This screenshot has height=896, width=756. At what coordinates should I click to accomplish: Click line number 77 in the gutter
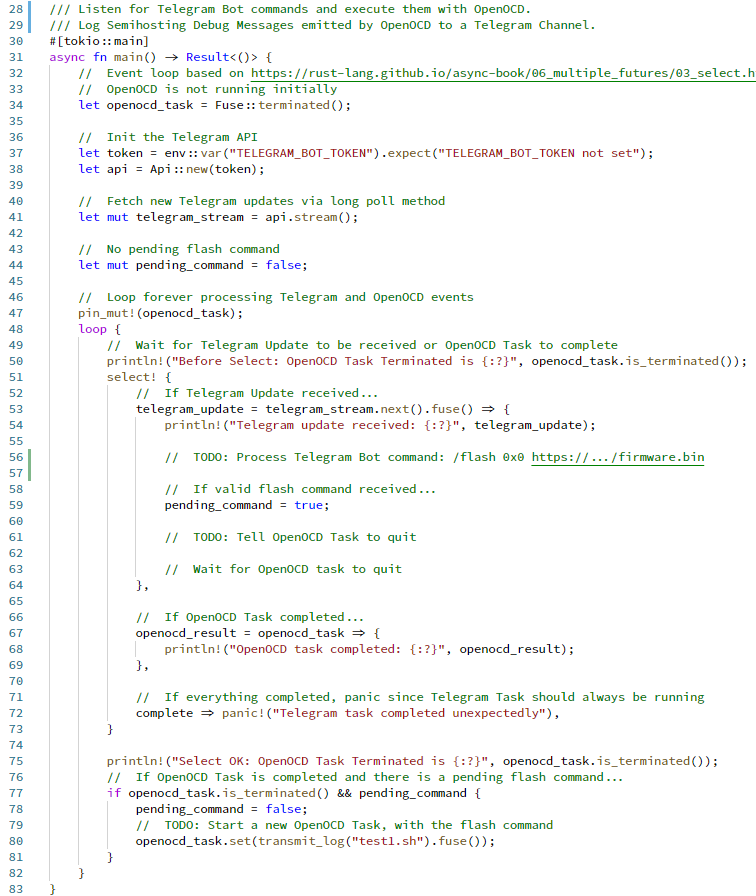point(16,793)
